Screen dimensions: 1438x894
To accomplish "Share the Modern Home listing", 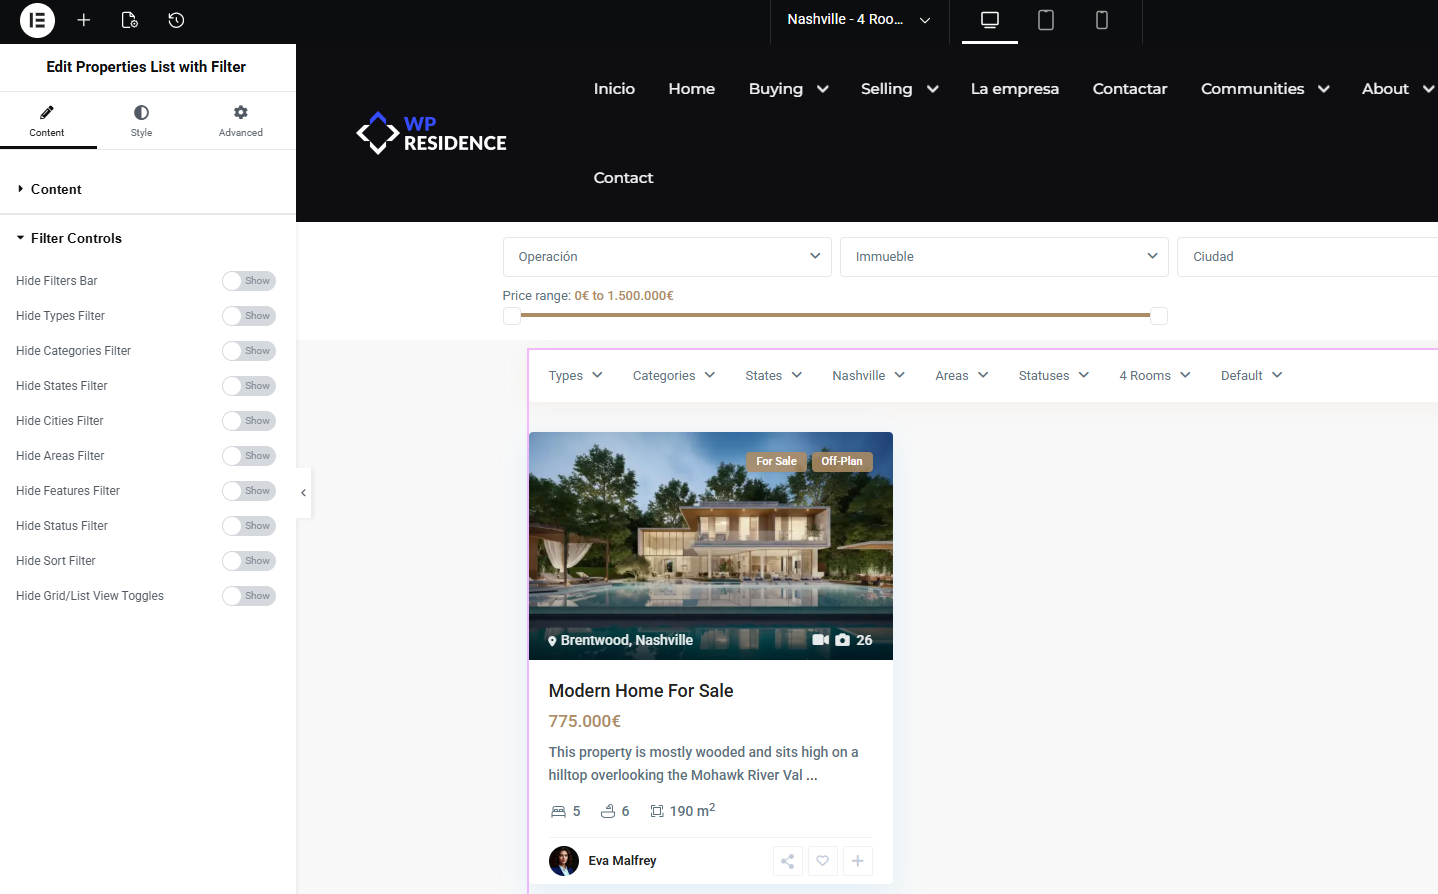I will point(788,861).
